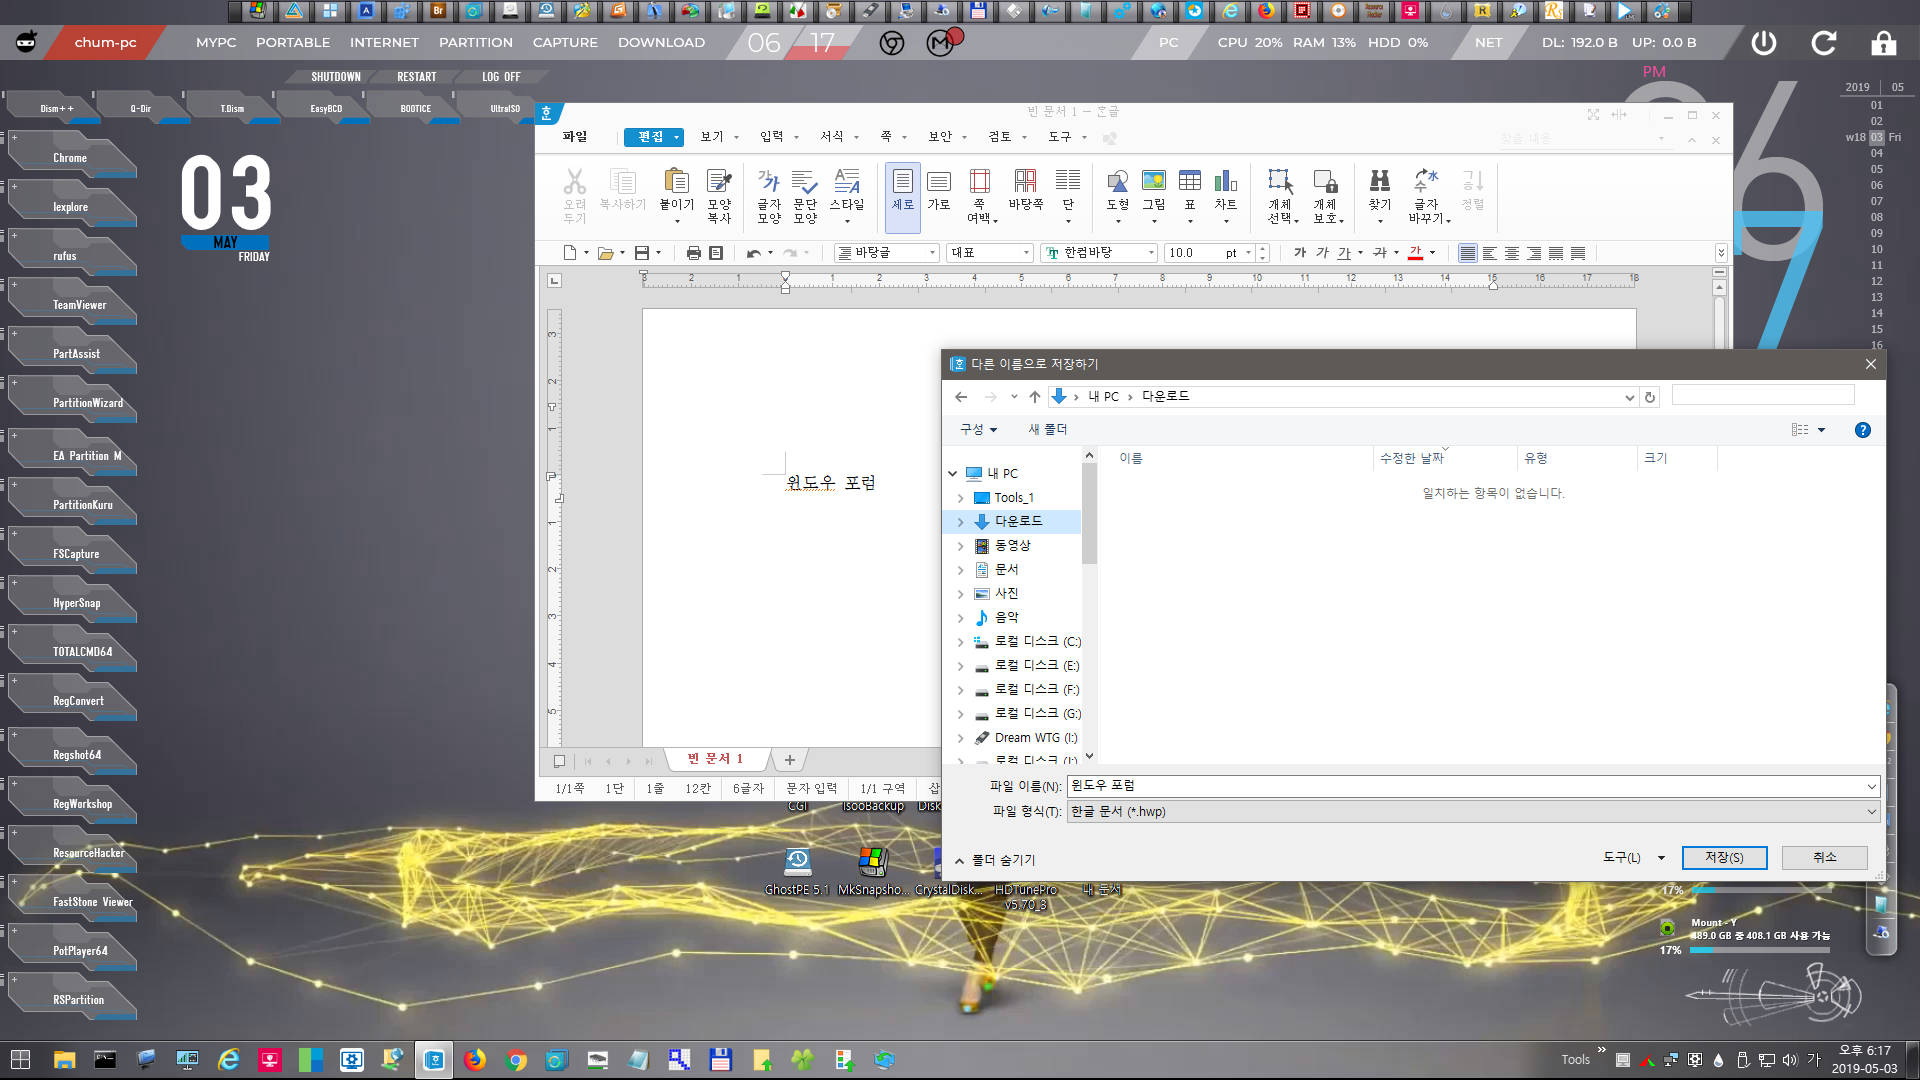The image size is (1920, 1080).
Task: Open the 입력 menu
Action: [779, 137]
